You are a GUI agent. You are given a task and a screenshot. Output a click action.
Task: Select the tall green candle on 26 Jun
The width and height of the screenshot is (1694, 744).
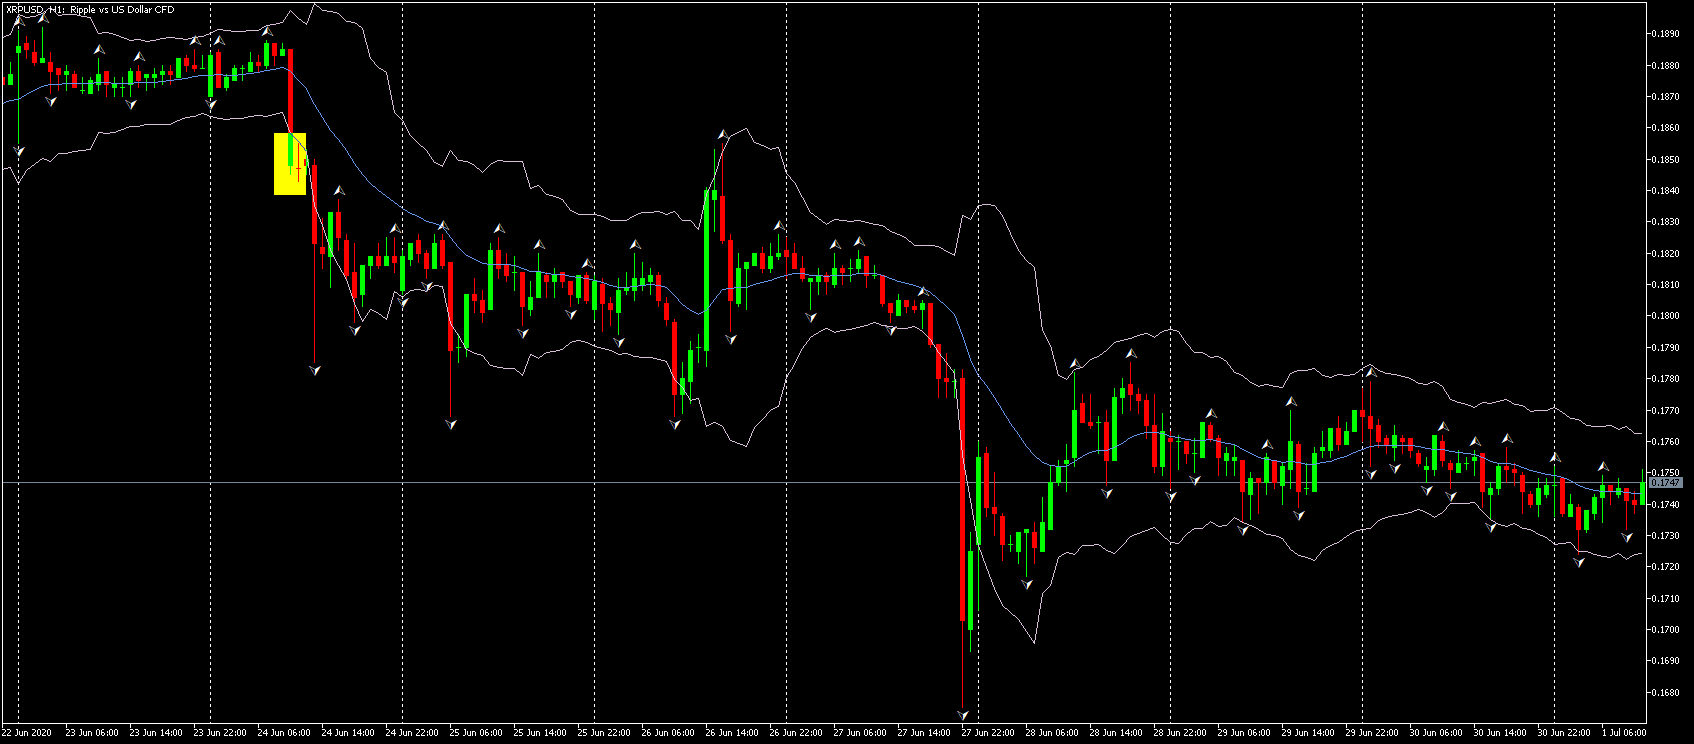coord(708,270)
